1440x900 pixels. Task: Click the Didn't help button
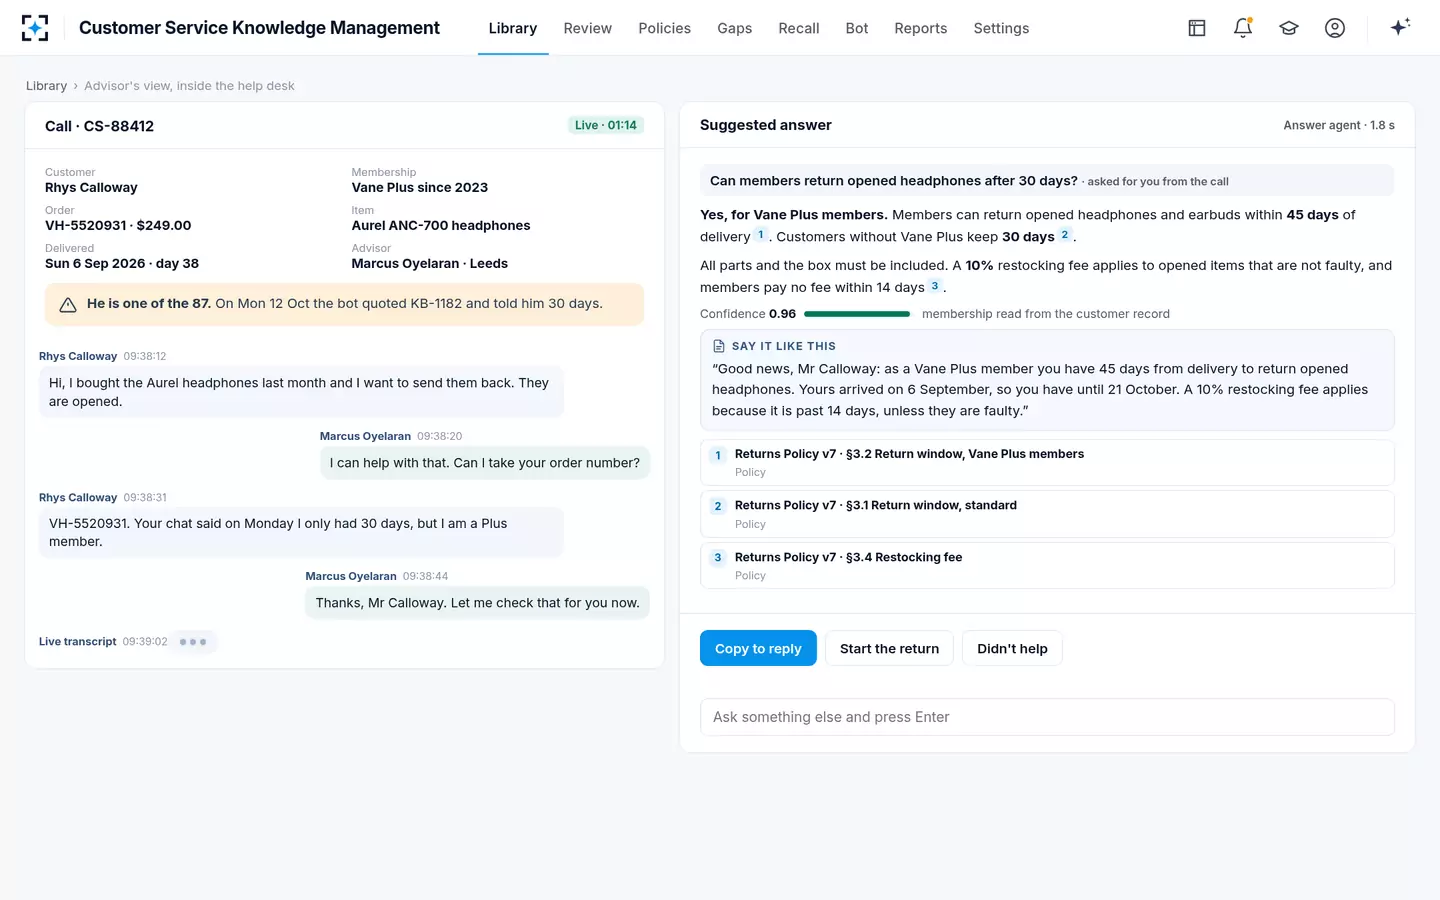1012,649
